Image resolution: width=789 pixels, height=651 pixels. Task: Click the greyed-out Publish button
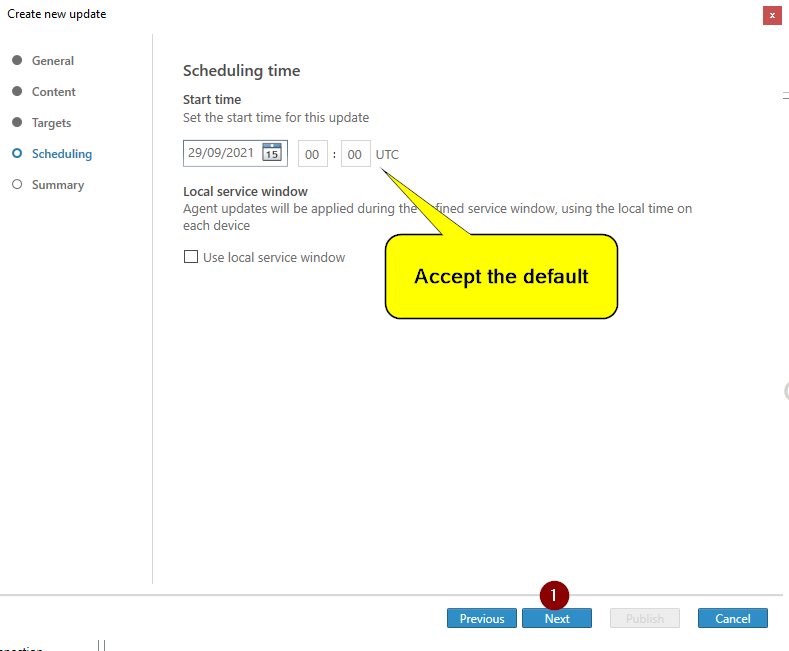[645, 618]
